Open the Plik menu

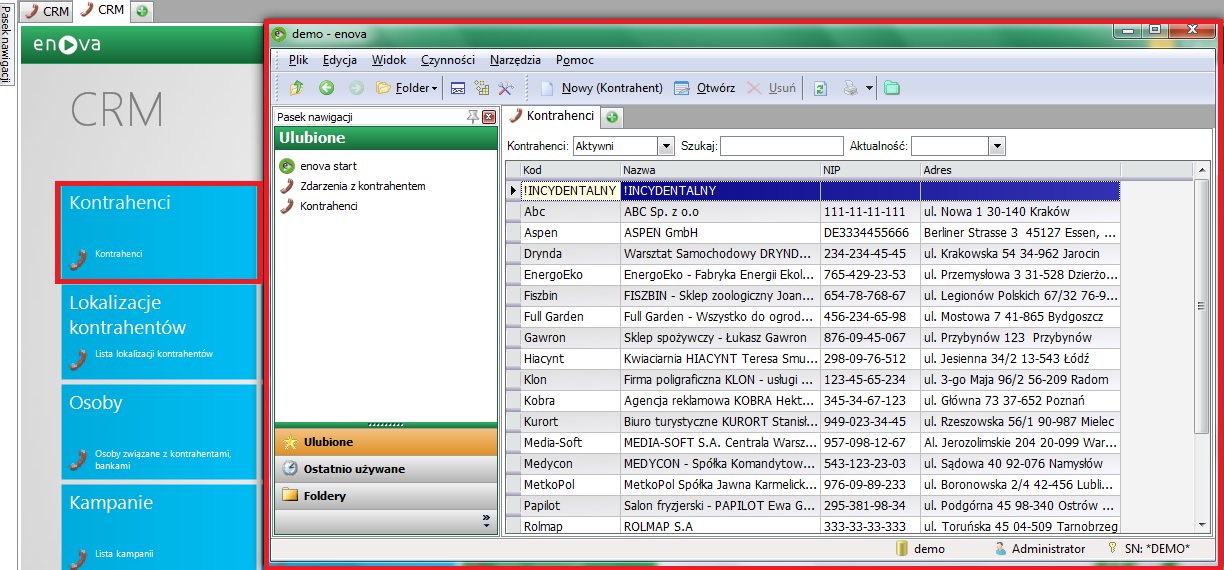coord(298,60)
